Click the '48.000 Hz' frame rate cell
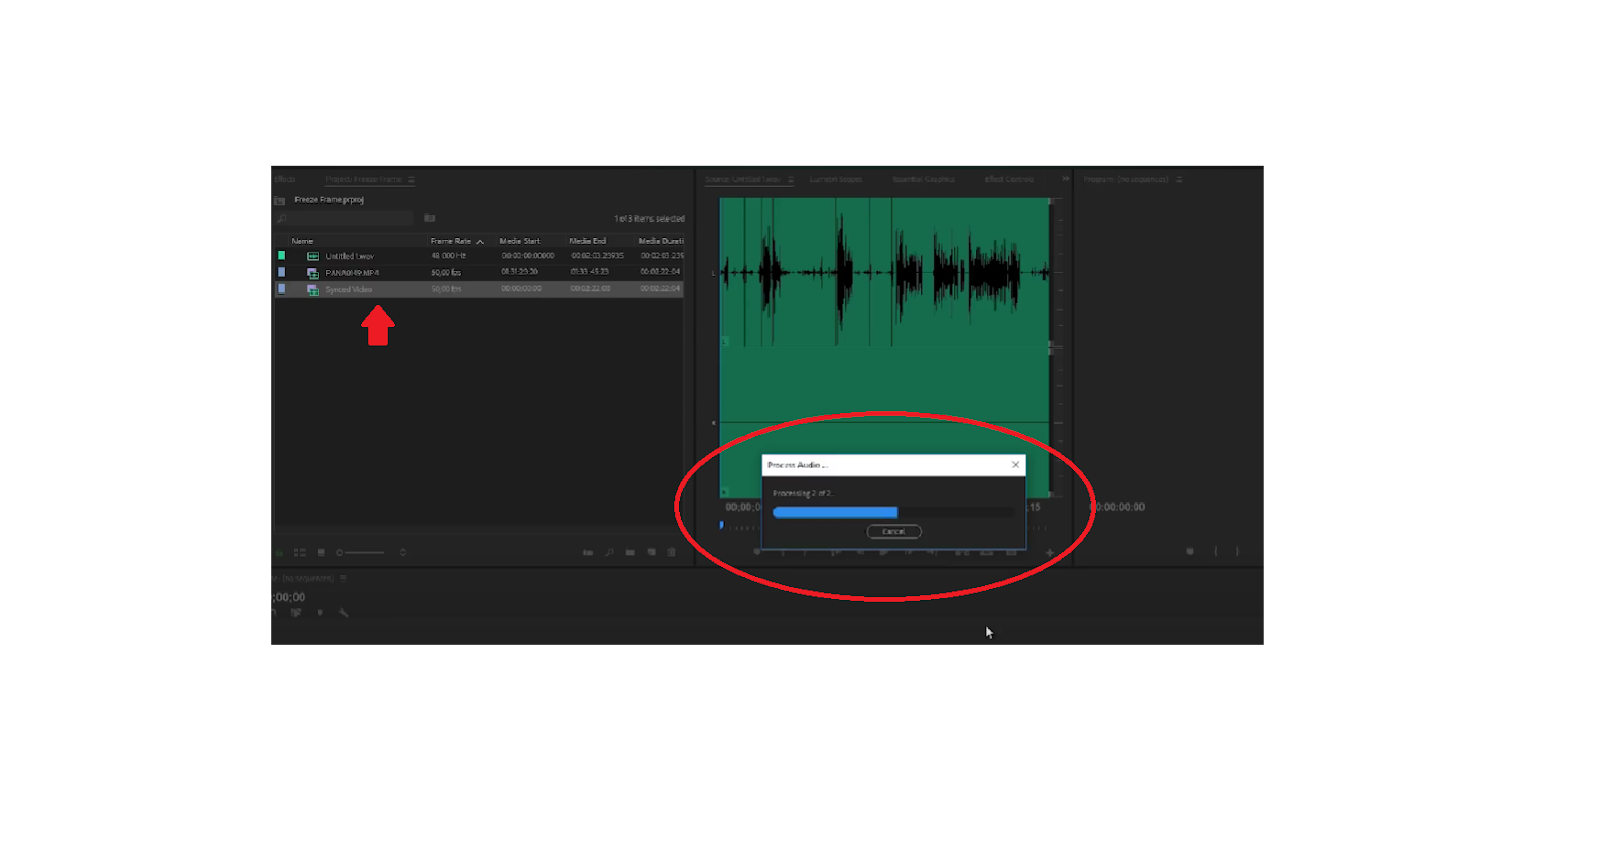Viewport: 1600px width, 849px height. coord(448,256)
